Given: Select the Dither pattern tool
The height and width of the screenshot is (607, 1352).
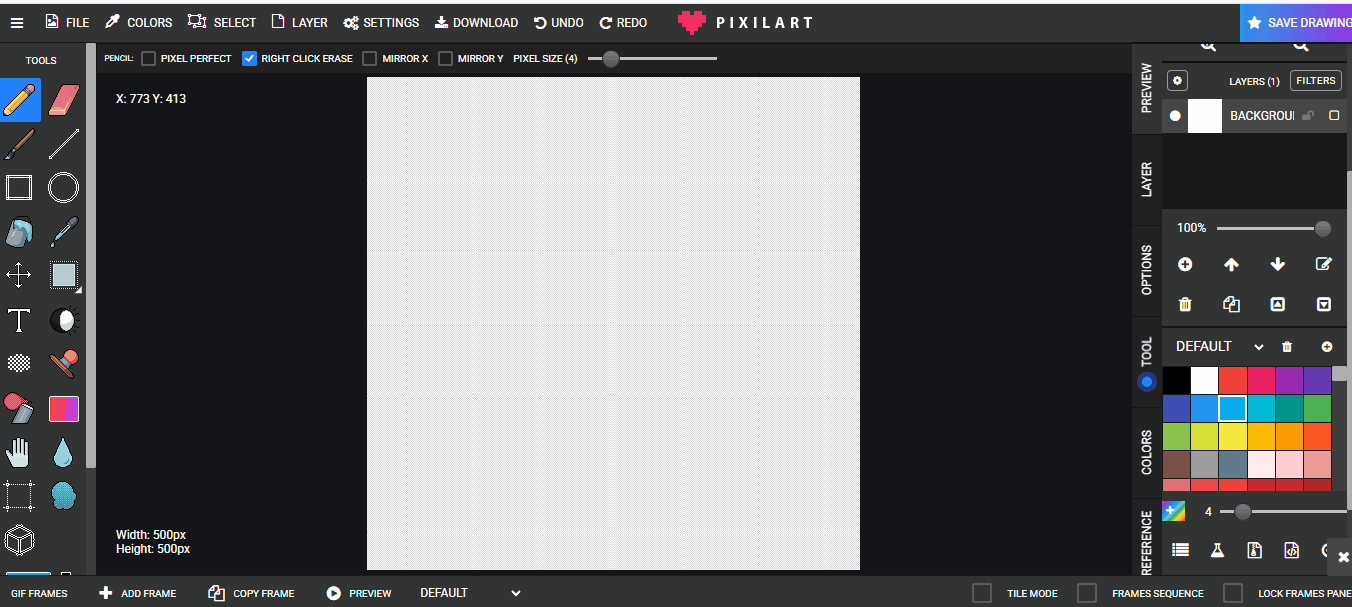Looking at the screenshot, I should click(x=20, y=364).
